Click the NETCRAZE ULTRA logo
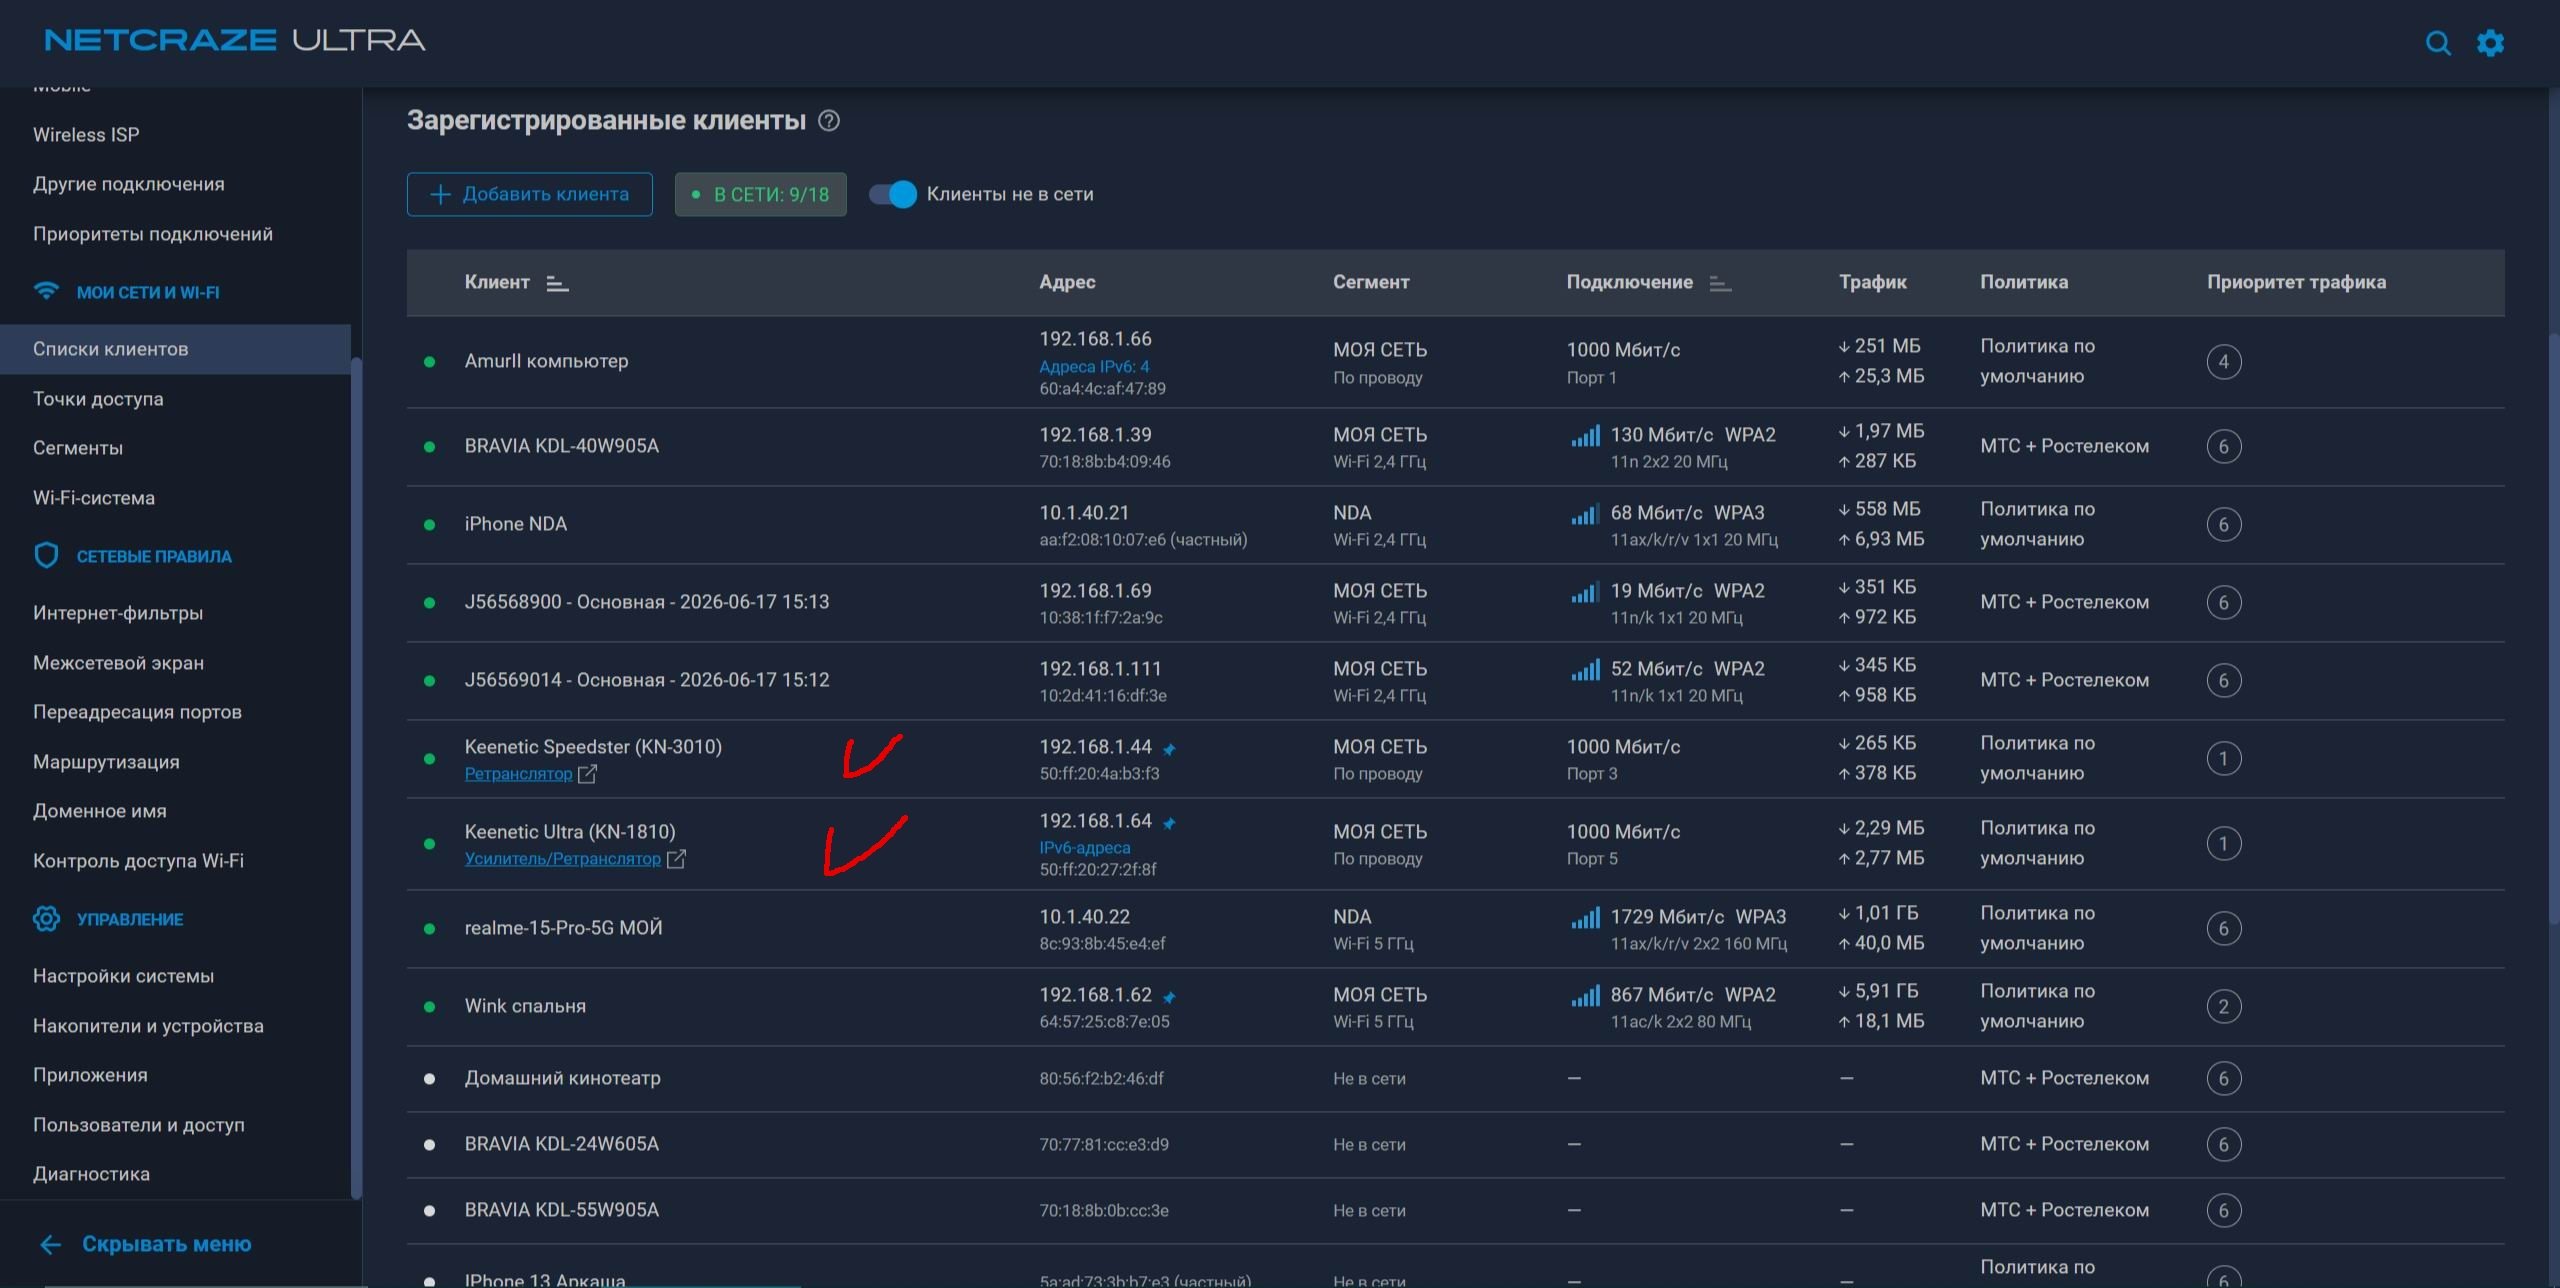The height and width of the screenshot is (1288, 2560). 235,40
